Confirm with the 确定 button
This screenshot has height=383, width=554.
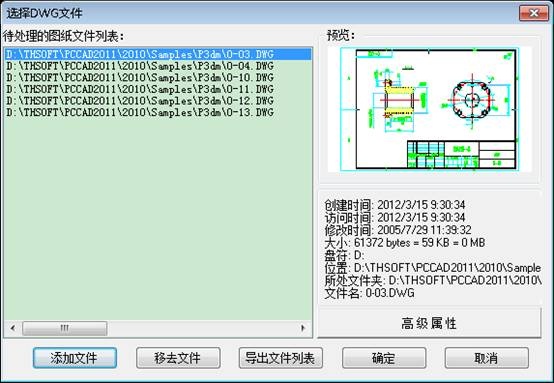click(384, 358)
